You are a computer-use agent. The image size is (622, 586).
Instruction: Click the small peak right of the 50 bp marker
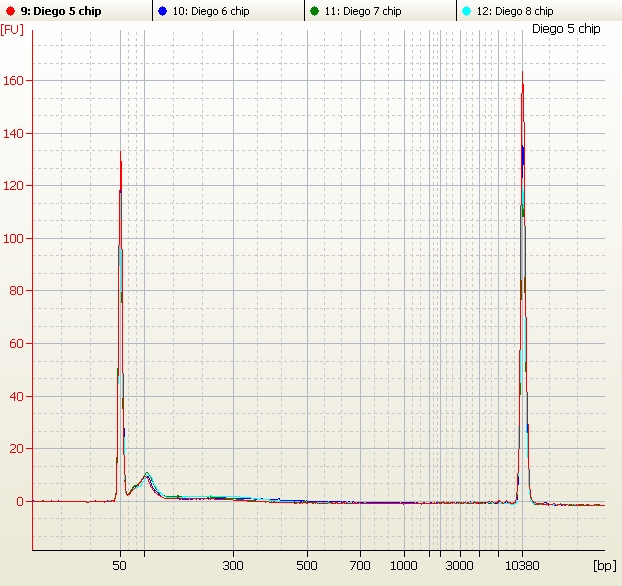[x=147, y=474]
